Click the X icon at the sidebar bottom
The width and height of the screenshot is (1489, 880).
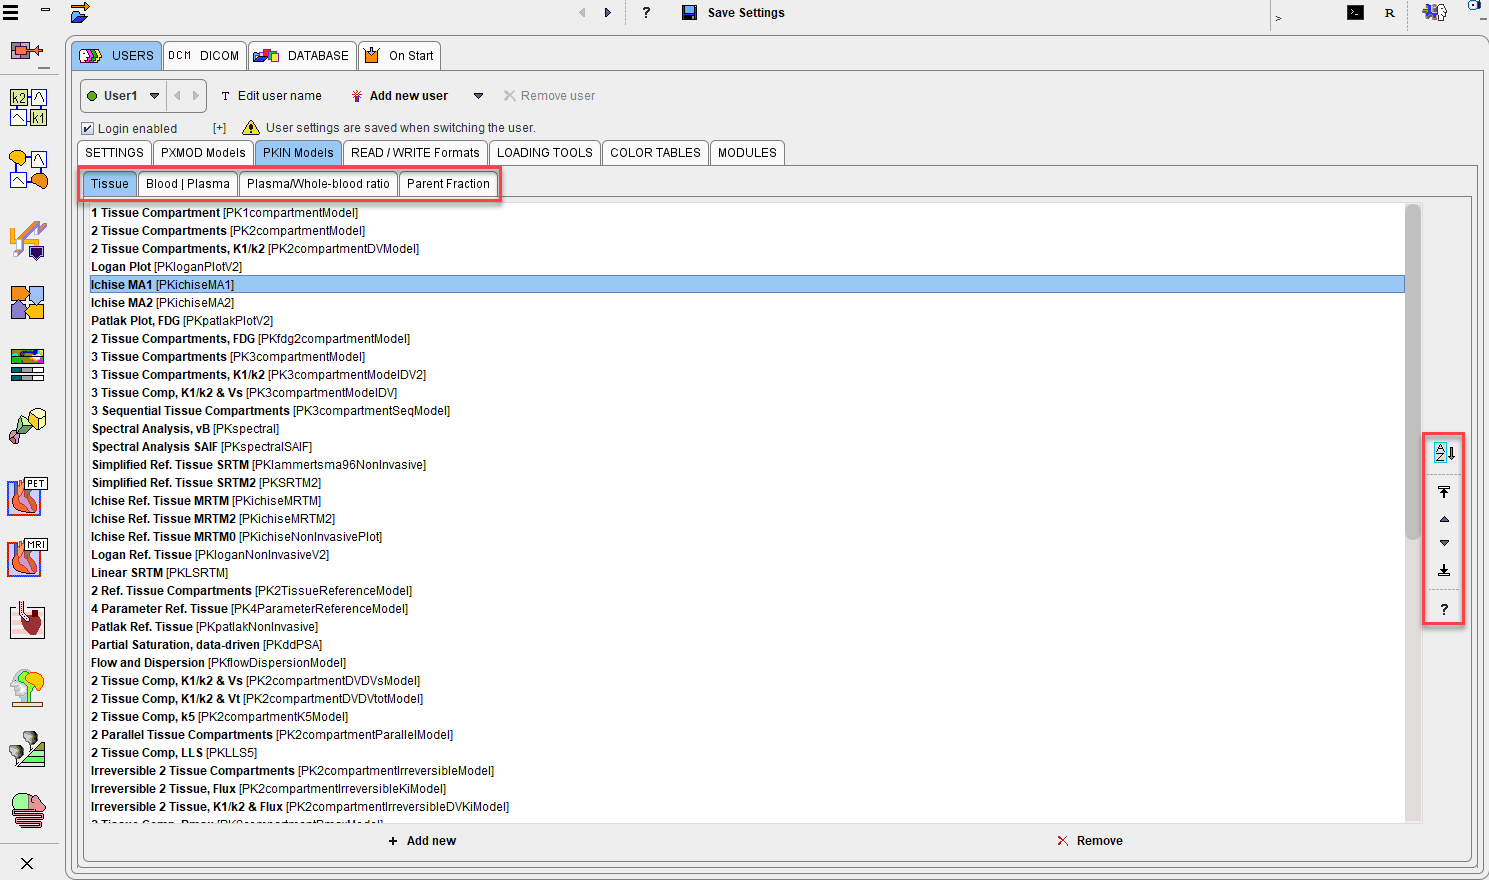click(x=27, y=863)
